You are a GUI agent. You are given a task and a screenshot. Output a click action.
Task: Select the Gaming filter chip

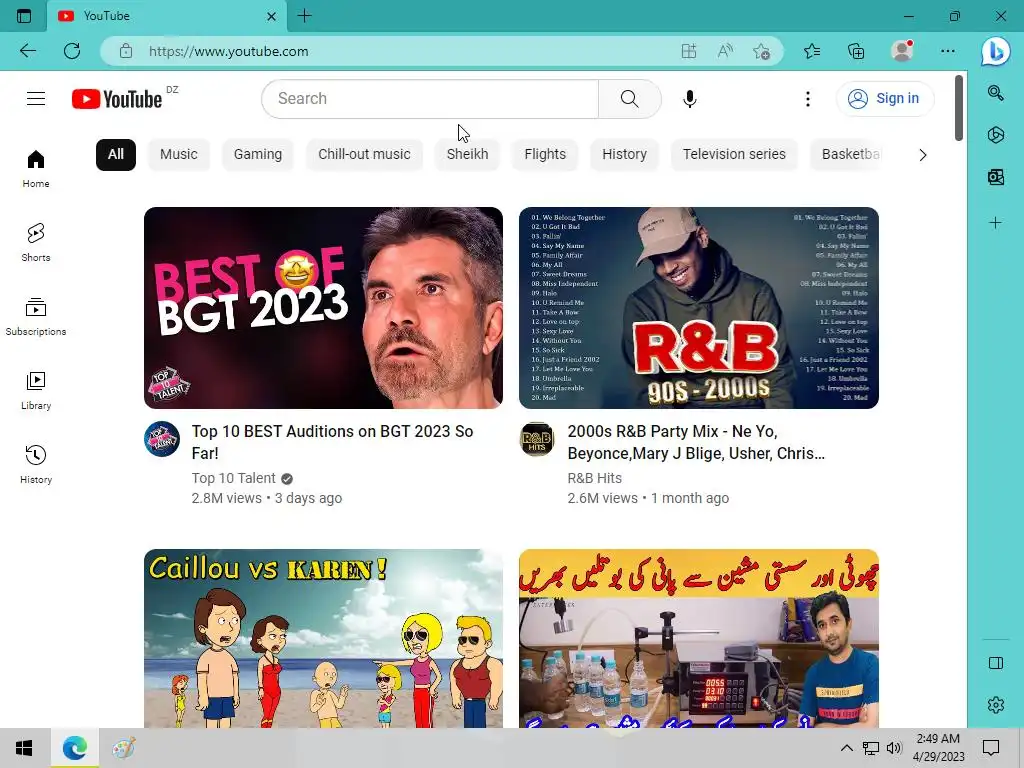258,155
